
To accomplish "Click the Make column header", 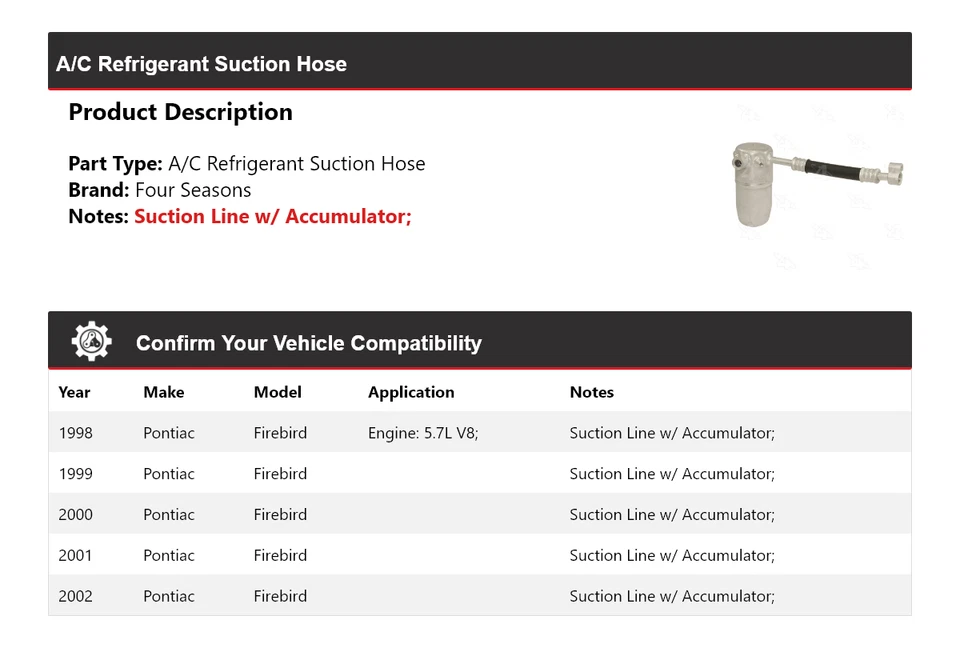I will click(x=163, y=392).
